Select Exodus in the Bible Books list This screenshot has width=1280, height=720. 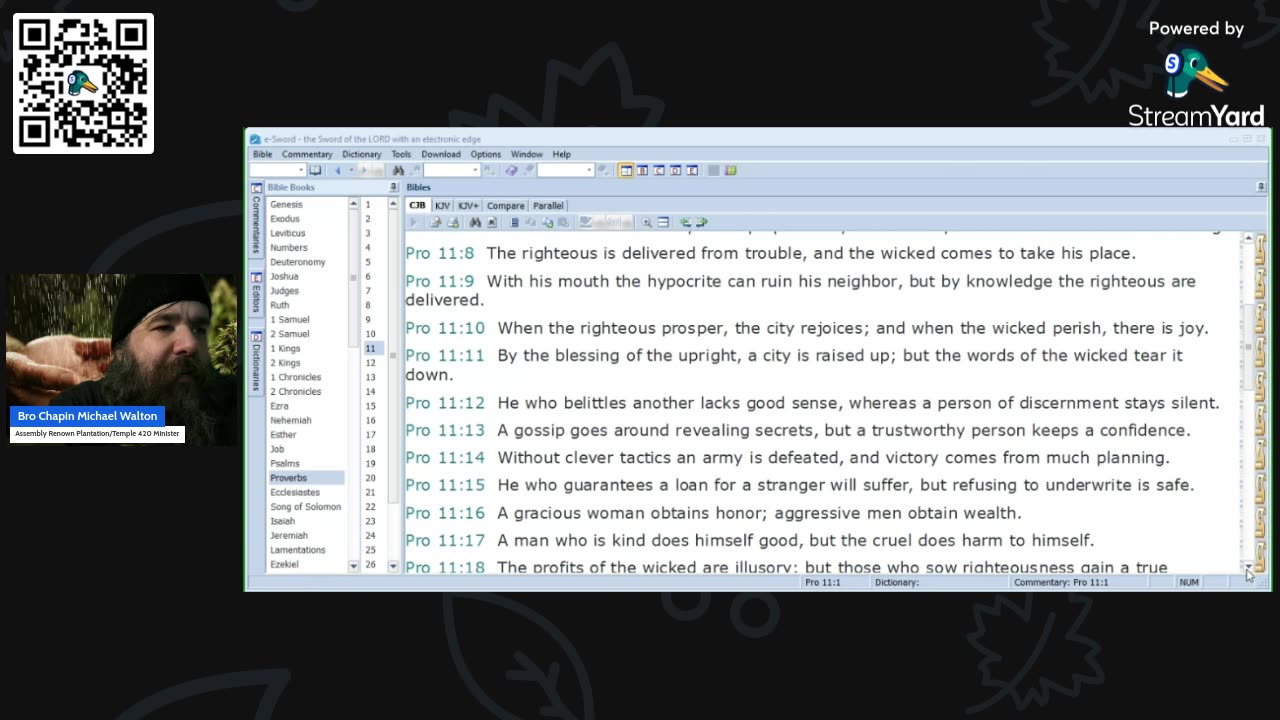coord(285,219)
